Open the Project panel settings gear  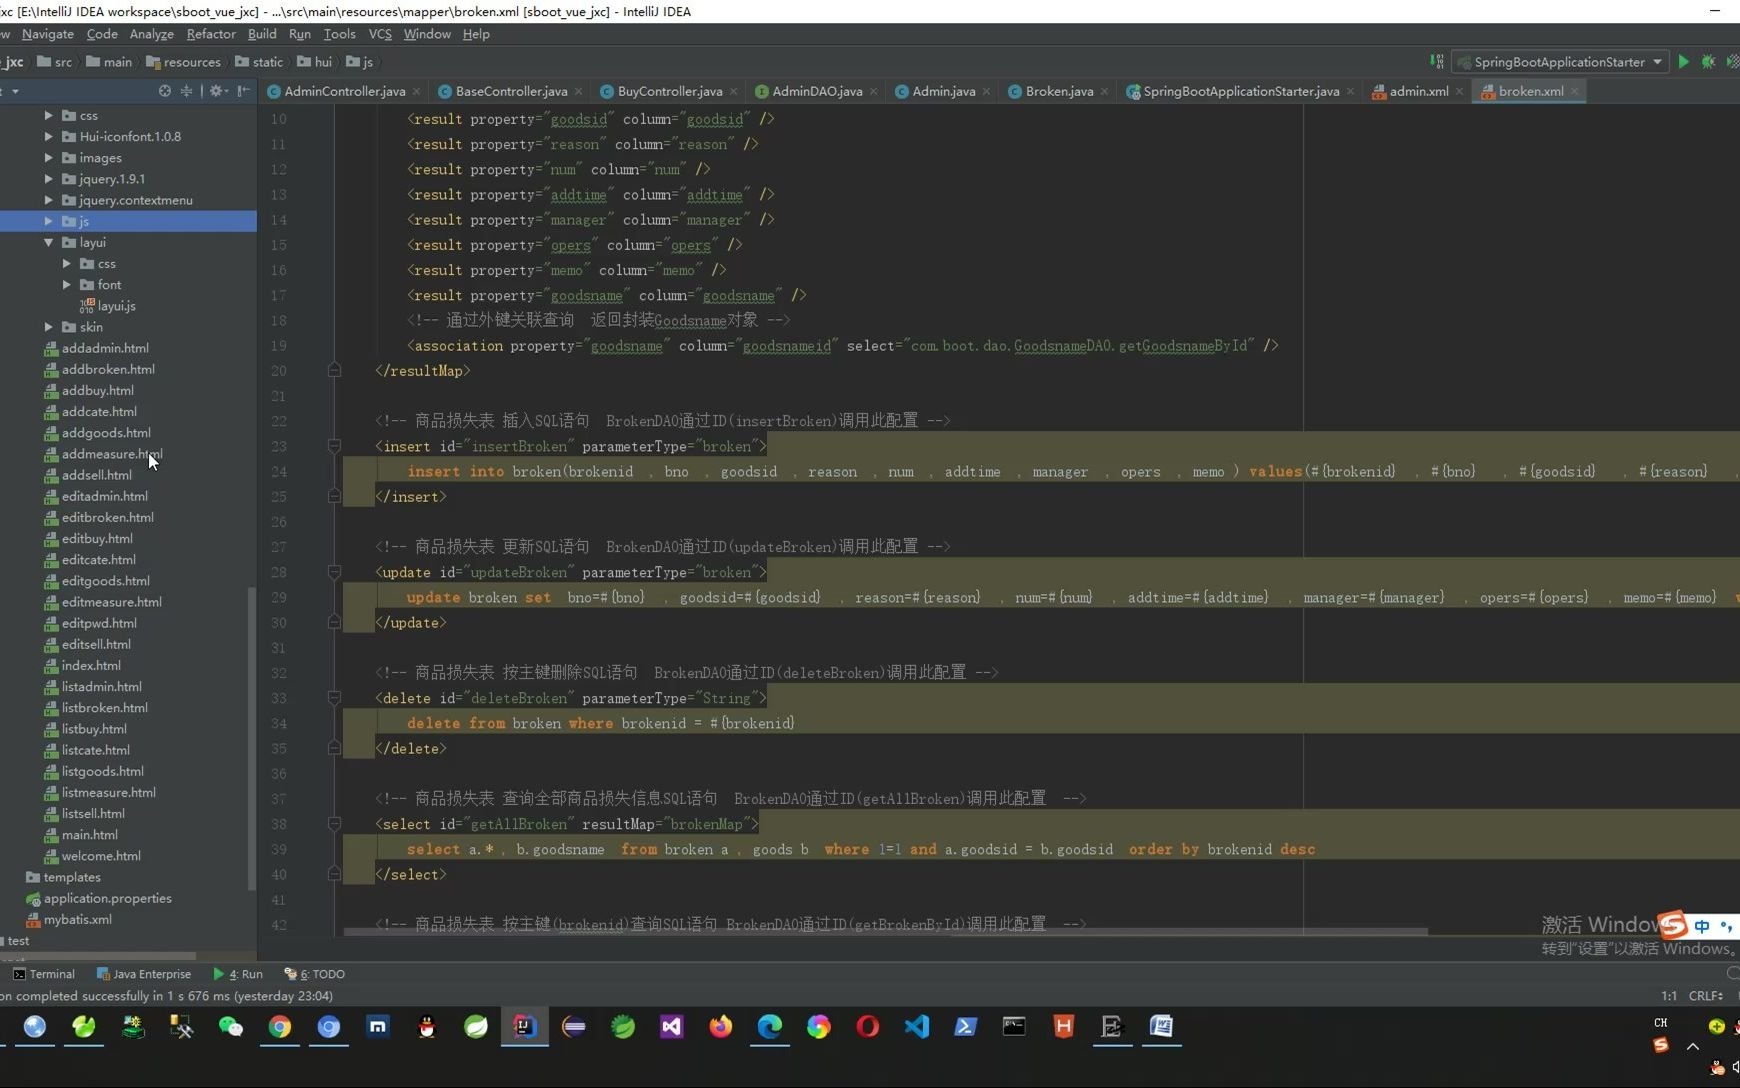click(217, 91)
